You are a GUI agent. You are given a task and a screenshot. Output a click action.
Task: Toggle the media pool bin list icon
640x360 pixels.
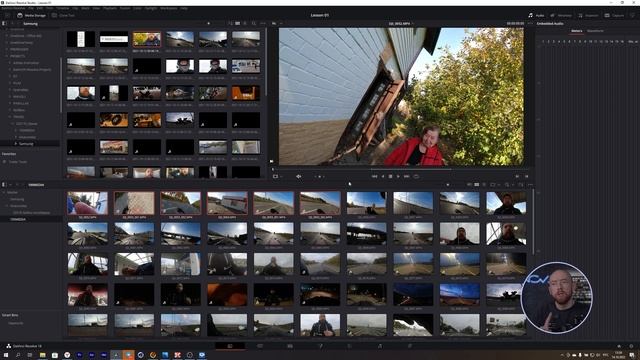4,185
